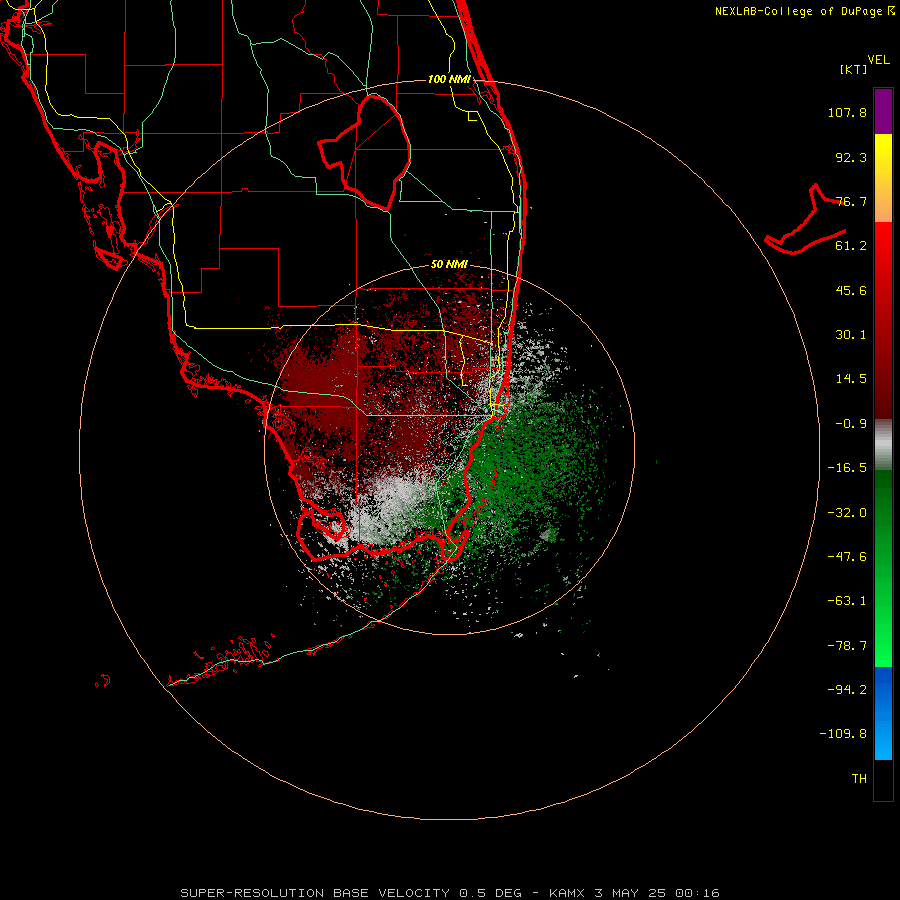This screenshot has height=900, width=900.
Task: Select the 61.2 legend value
Action: pyautogui.click(x=851, y=246)
